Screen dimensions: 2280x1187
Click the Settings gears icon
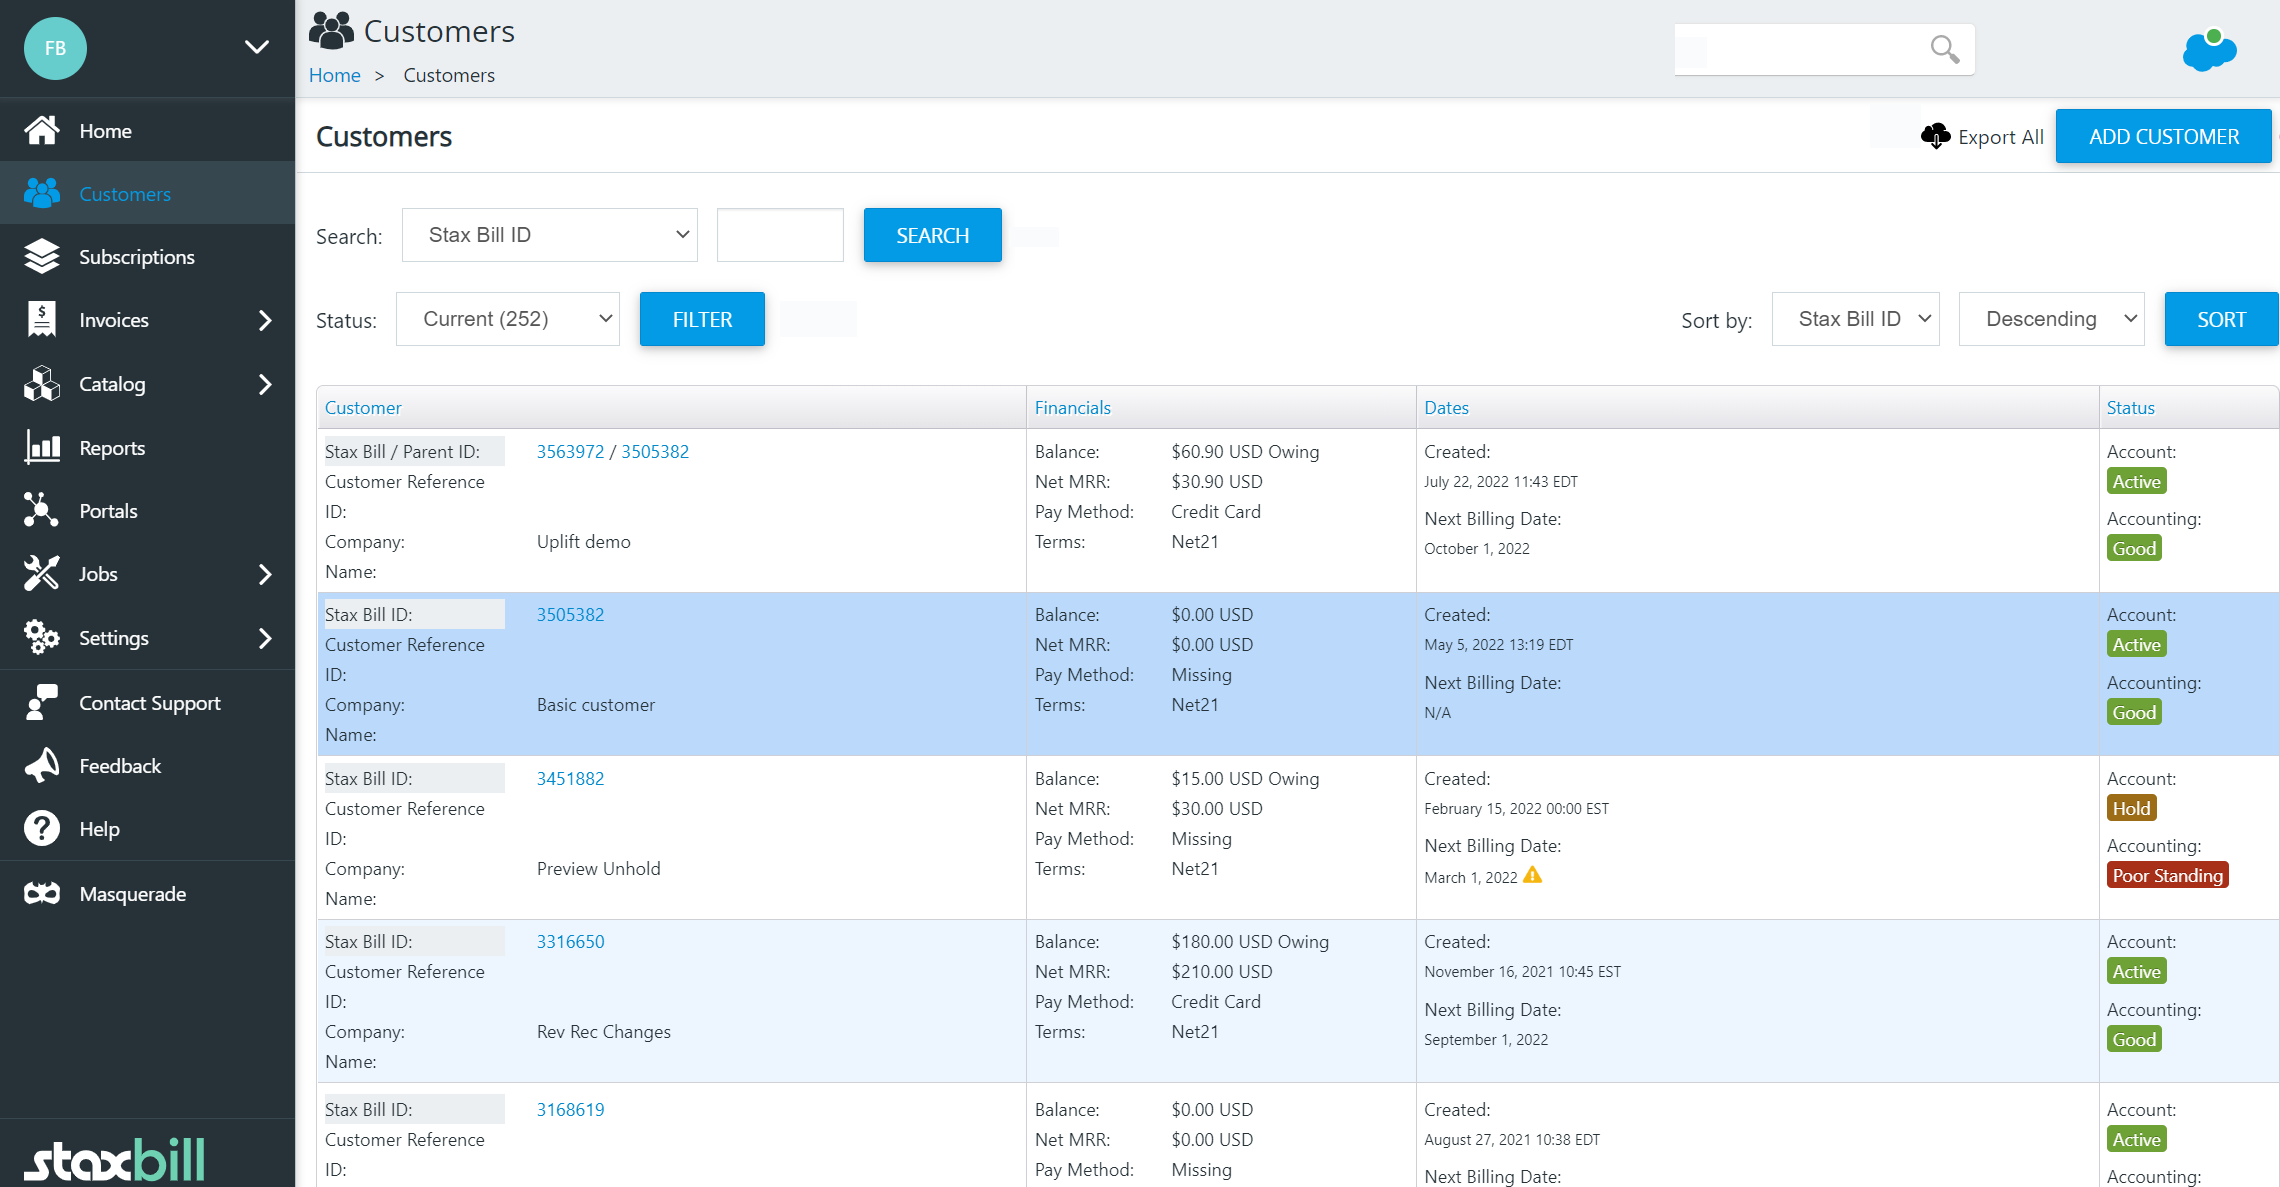click(42, 637)
